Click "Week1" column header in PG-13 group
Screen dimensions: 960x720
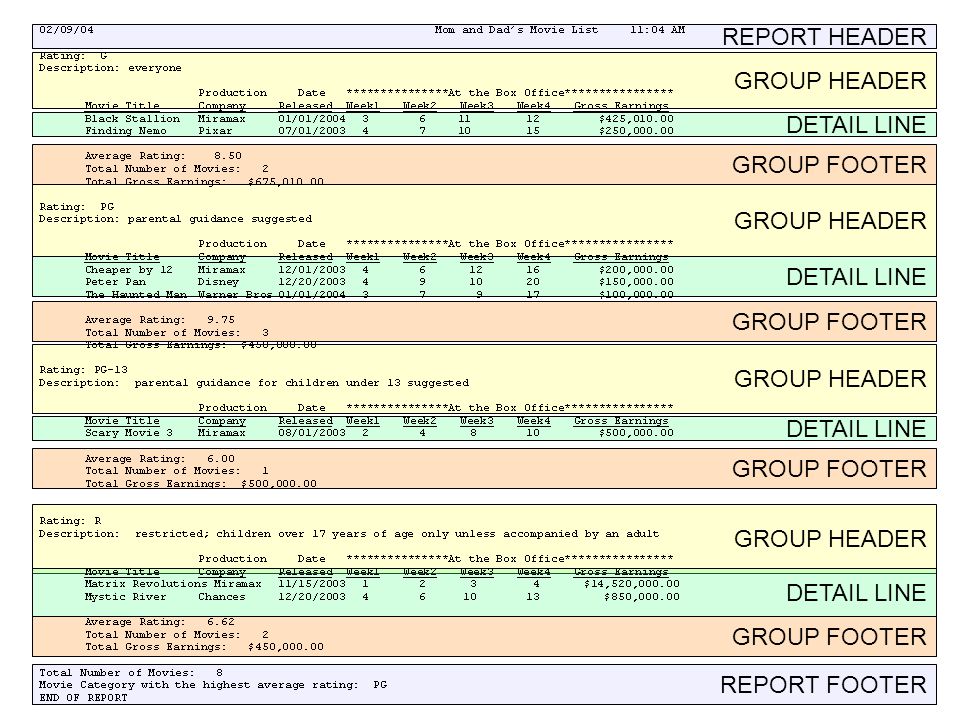pyautogui.click(x=362, y=421)
